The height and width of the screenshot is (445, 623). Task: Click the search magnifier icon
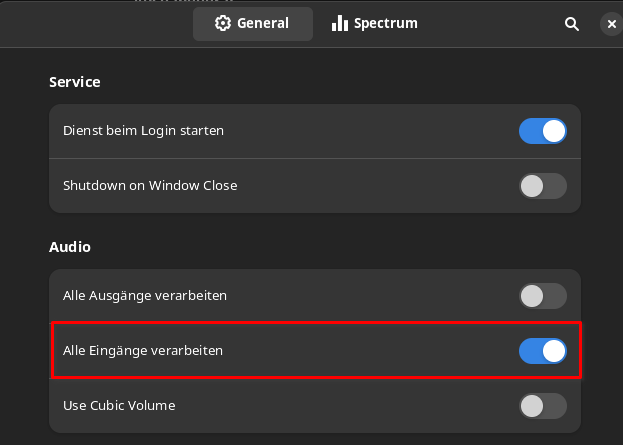(572, 23)
